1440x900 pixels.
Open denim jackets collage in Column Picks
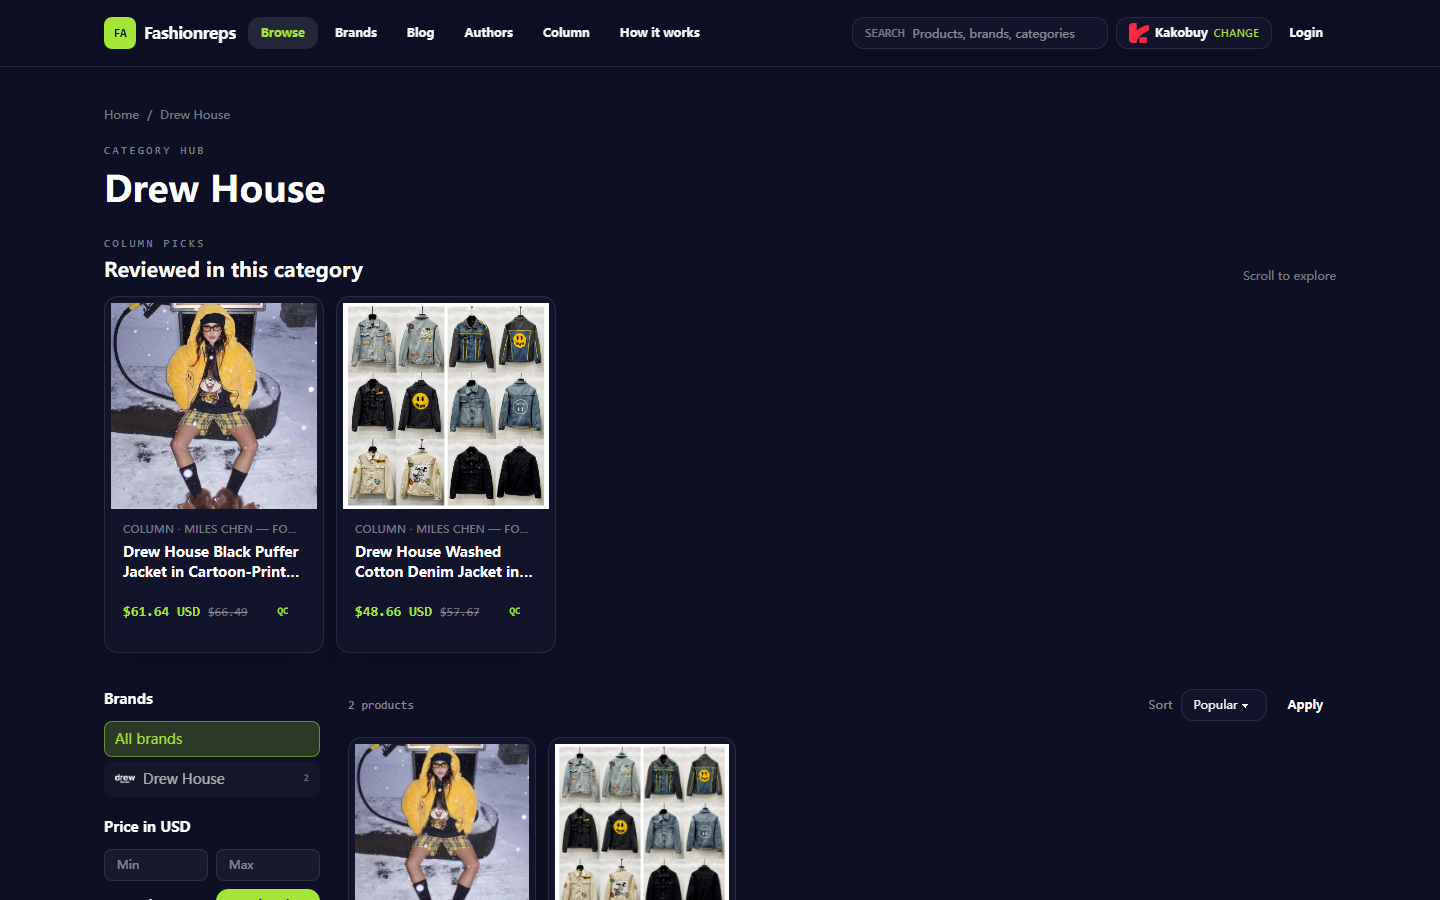(446, 406)
